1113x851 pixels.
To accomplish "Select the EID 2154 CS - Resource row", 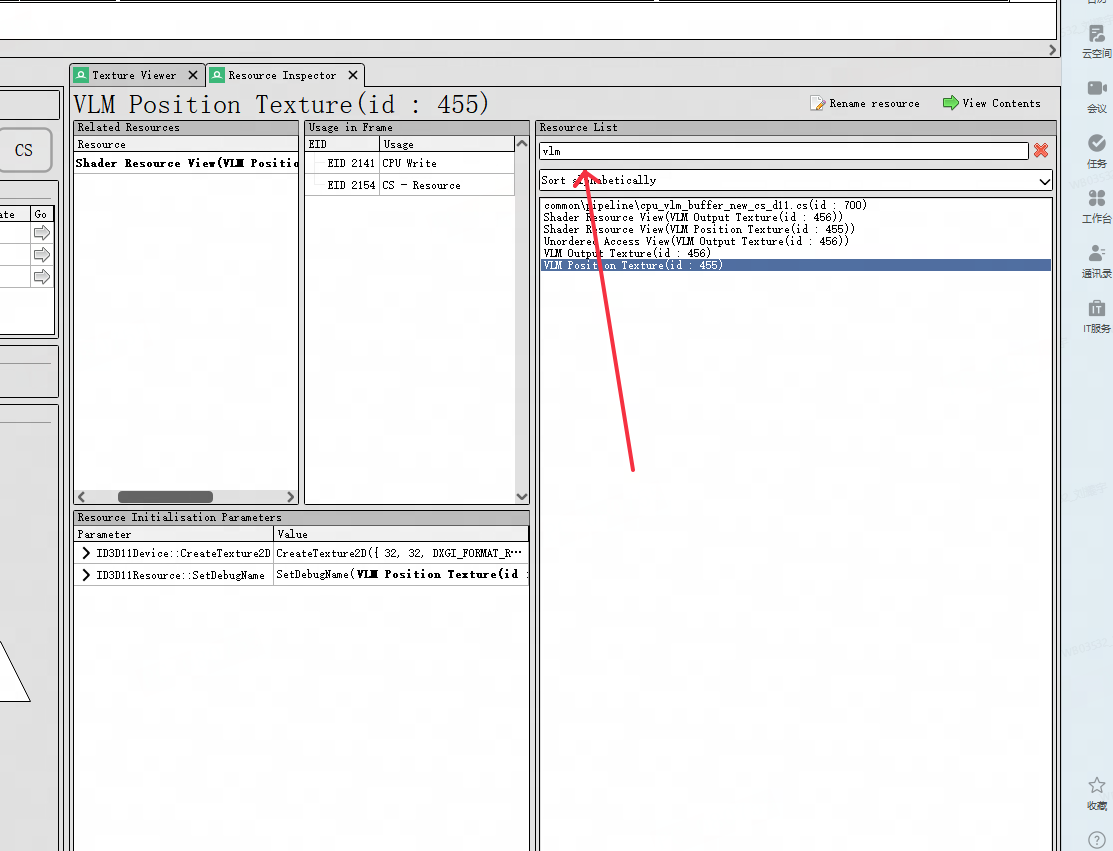I will coord(420,185).
